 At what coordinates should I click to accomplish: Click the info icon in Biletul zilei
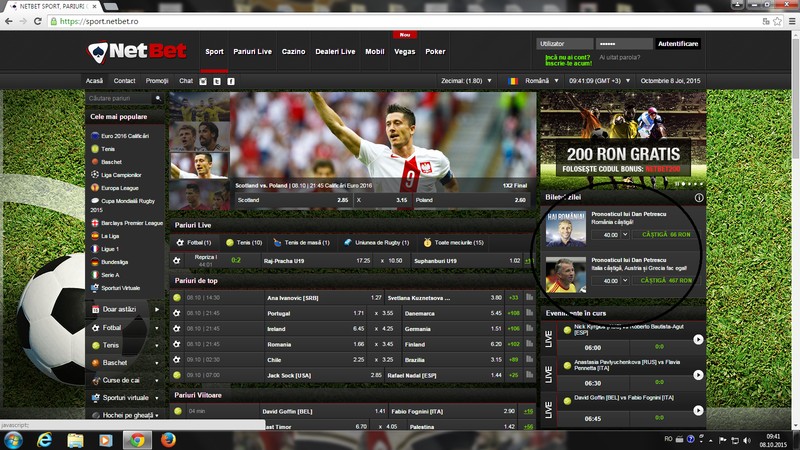pyautogui.click(x=699, y=197)
